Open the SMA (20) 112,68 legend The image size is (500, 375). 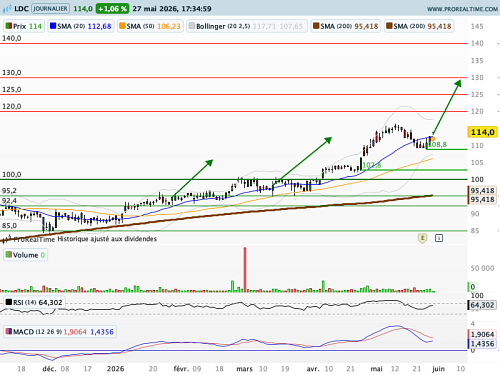point(81,26)
